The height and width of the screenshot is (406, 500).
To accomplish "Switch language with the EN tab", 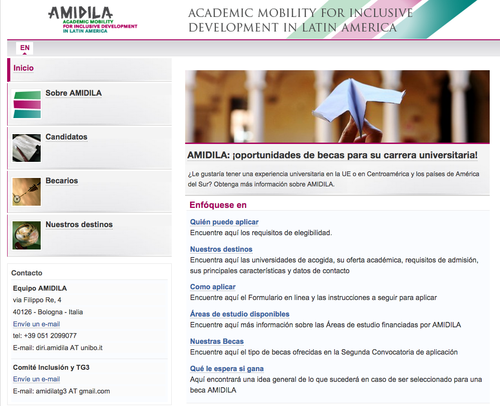I will pos(25,48).
